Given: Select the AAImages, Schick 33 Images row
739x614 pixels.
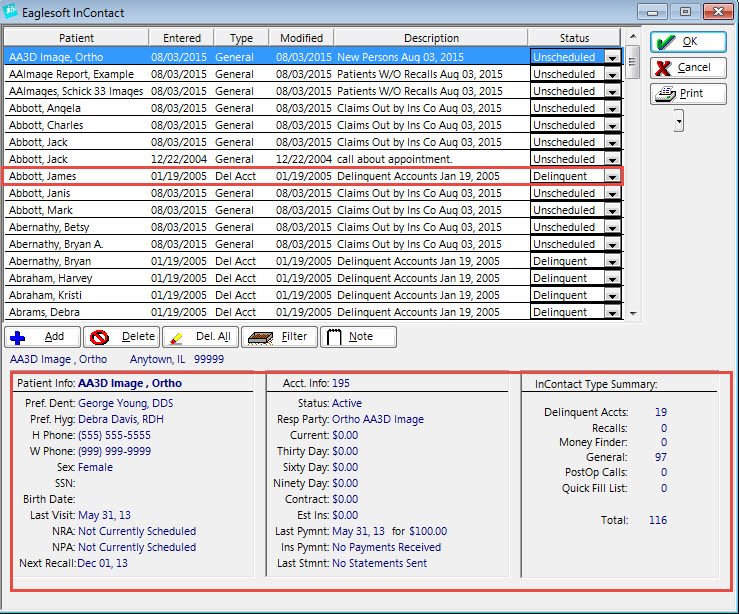Looking at the screenshot, I should [313, 91].
